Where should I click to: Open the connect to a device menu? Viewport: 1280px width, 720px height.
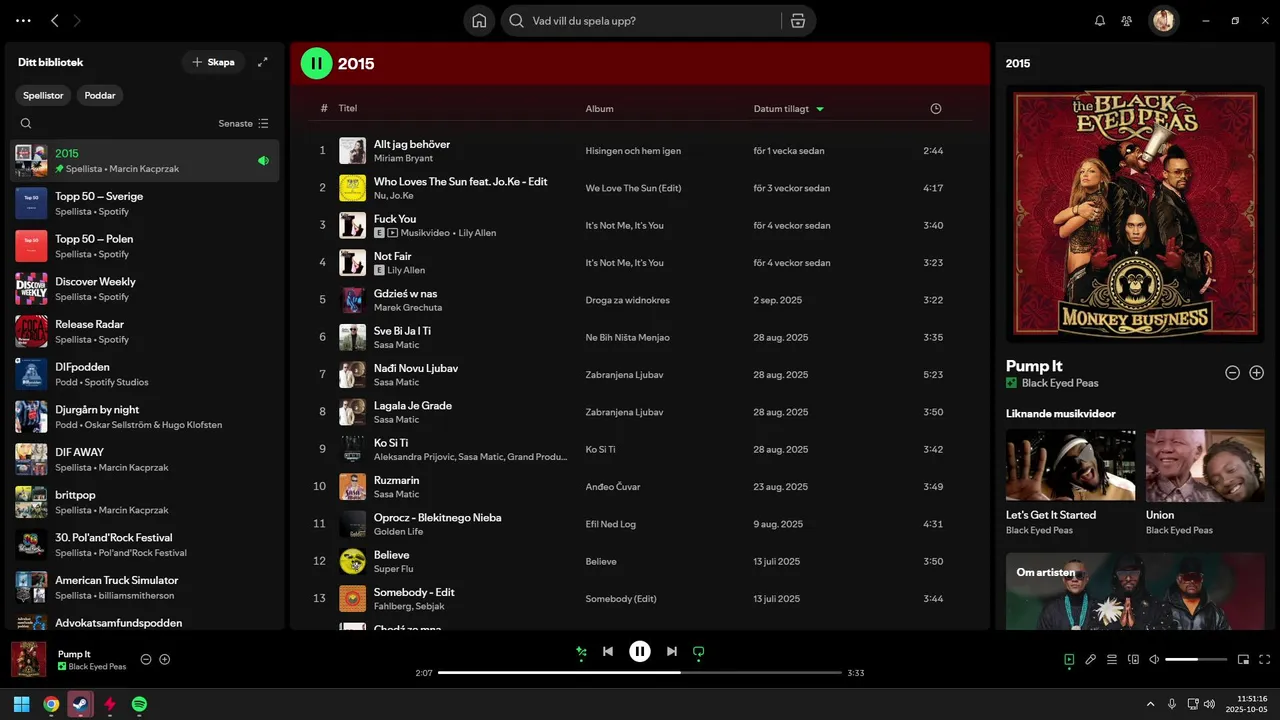[x=1133, y=659]
